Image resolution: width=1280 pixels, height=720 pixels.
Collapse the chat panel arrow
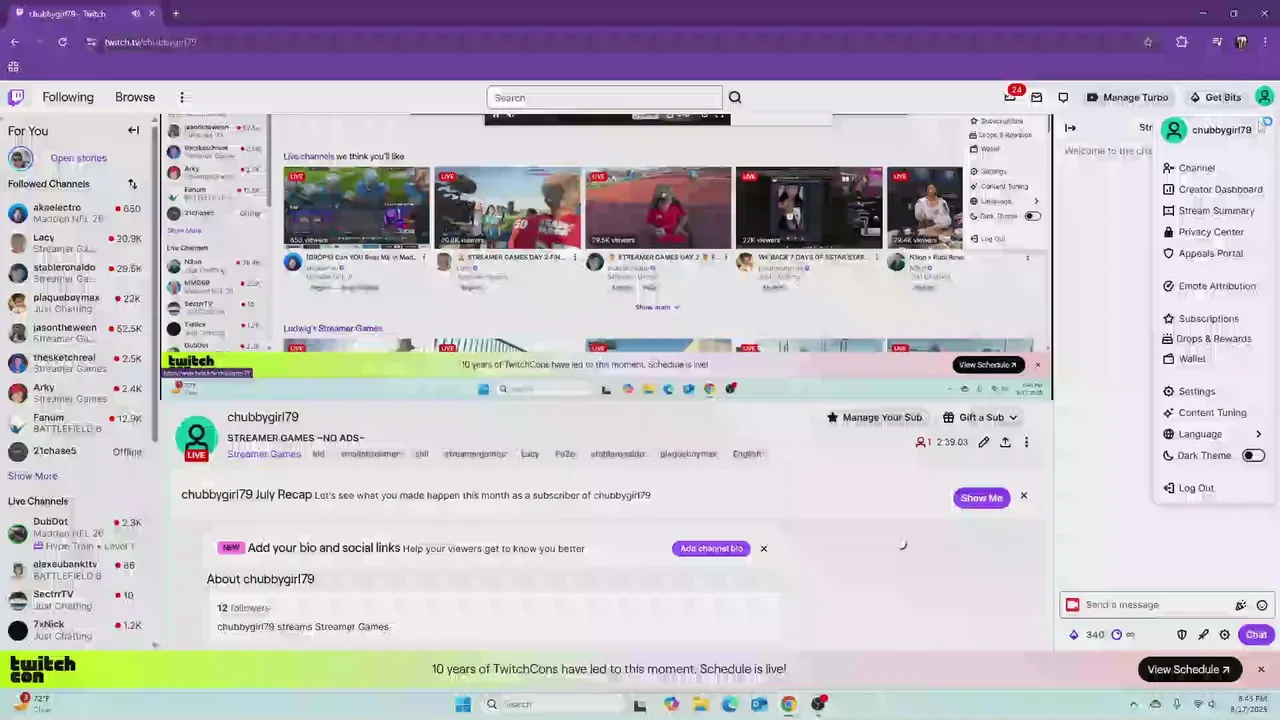[x=1070, y=128]
